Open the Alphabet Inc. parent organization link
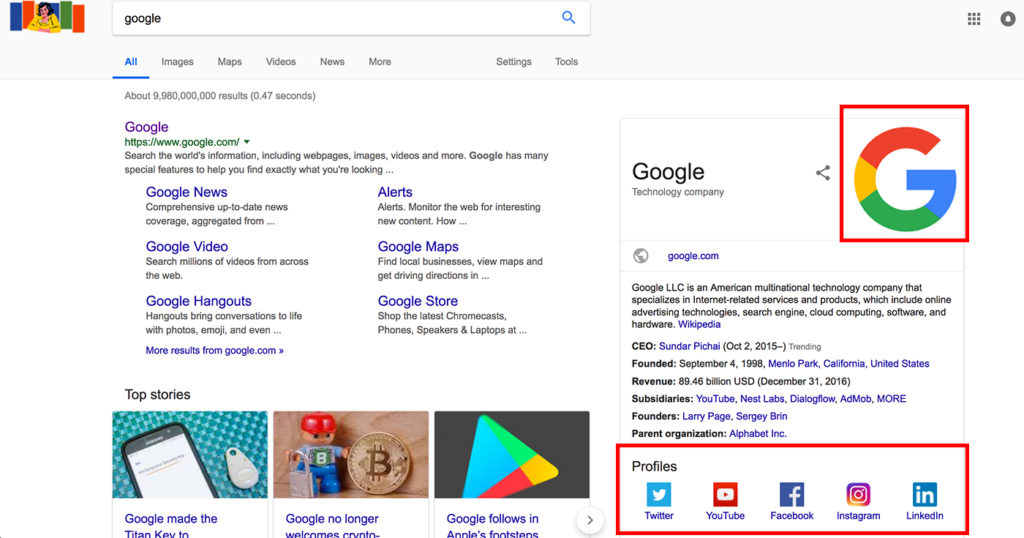Viewport: 1024px width, 538px height. (758, 434)
